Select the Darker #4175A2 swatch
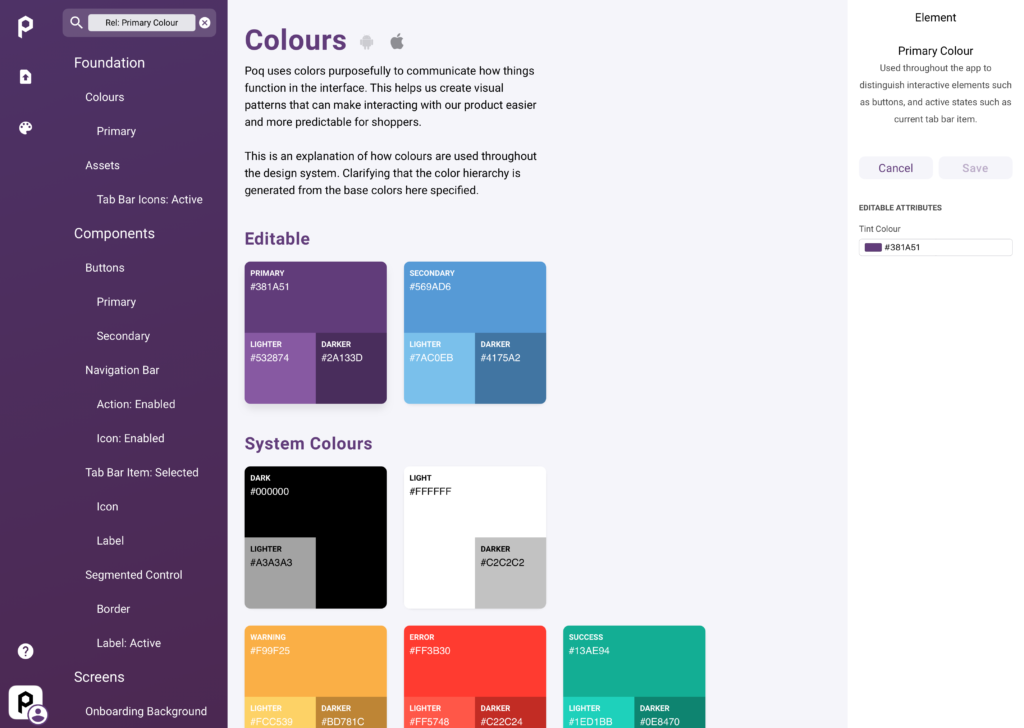The width and height of the screenshot is (1024, 728). tap(511, 368)
